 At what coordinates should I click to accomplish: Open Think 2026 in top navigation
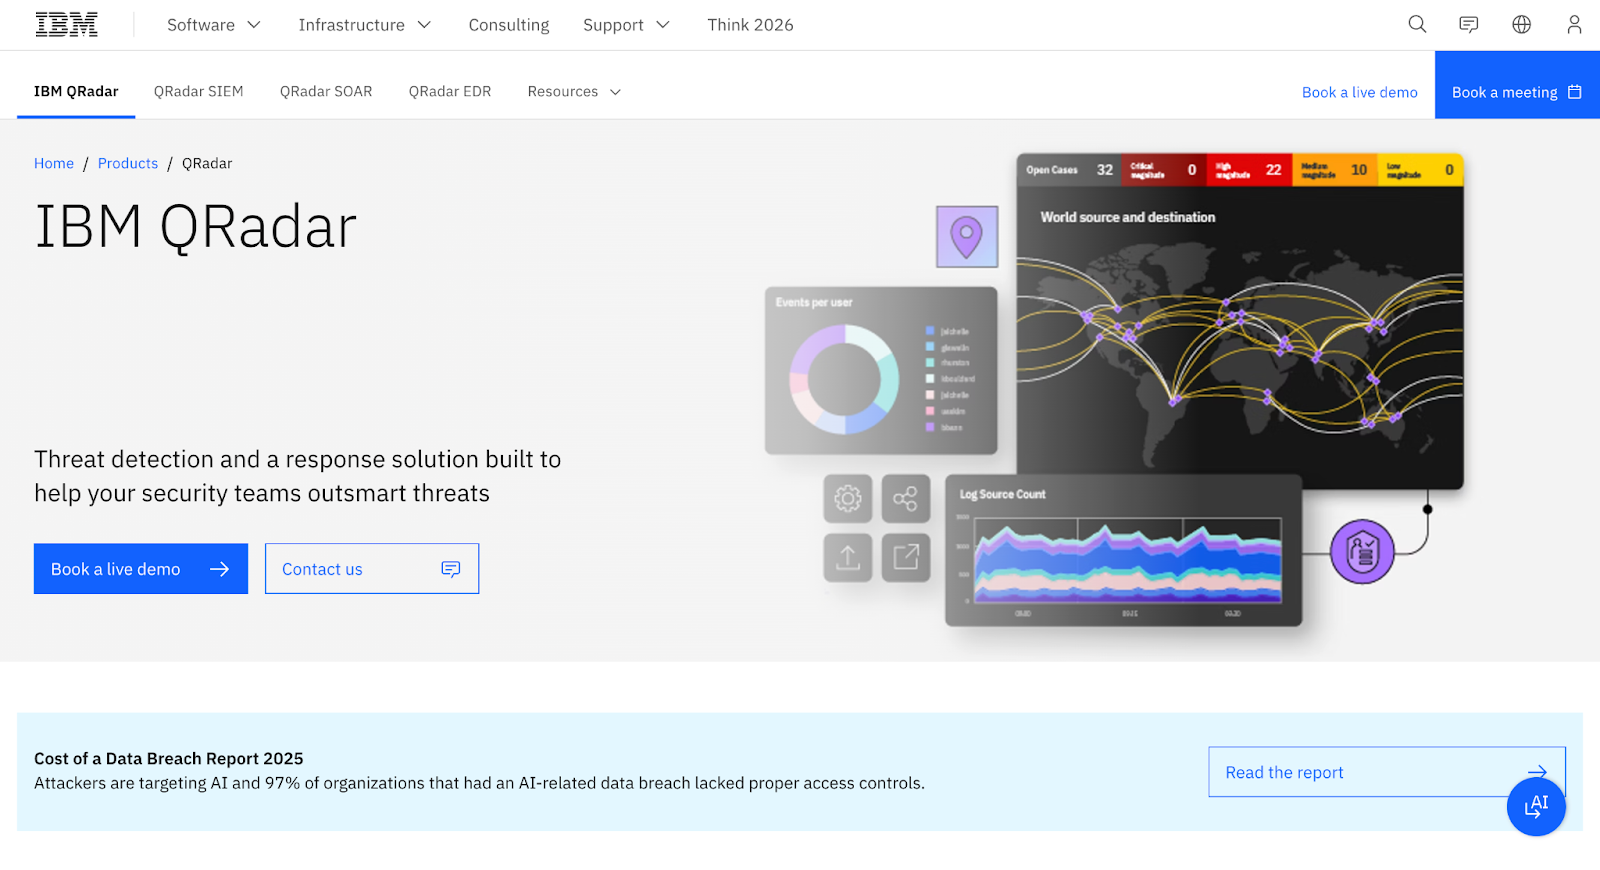click(x=751, y=25)
